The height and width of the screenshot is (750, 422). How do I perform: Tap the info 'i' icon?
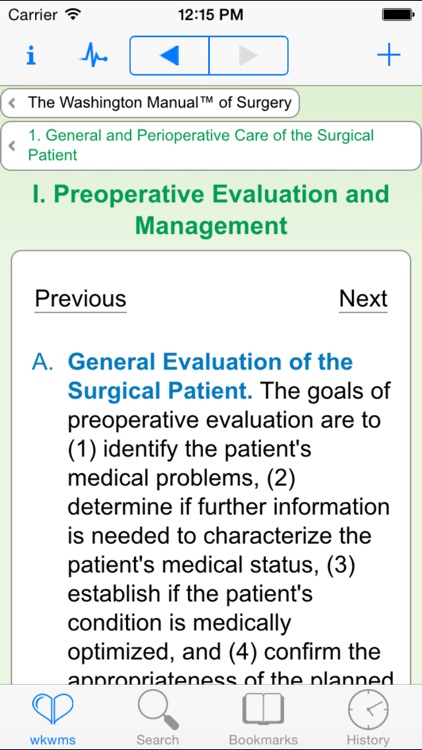pyautogui.click(x=31, y=56)
